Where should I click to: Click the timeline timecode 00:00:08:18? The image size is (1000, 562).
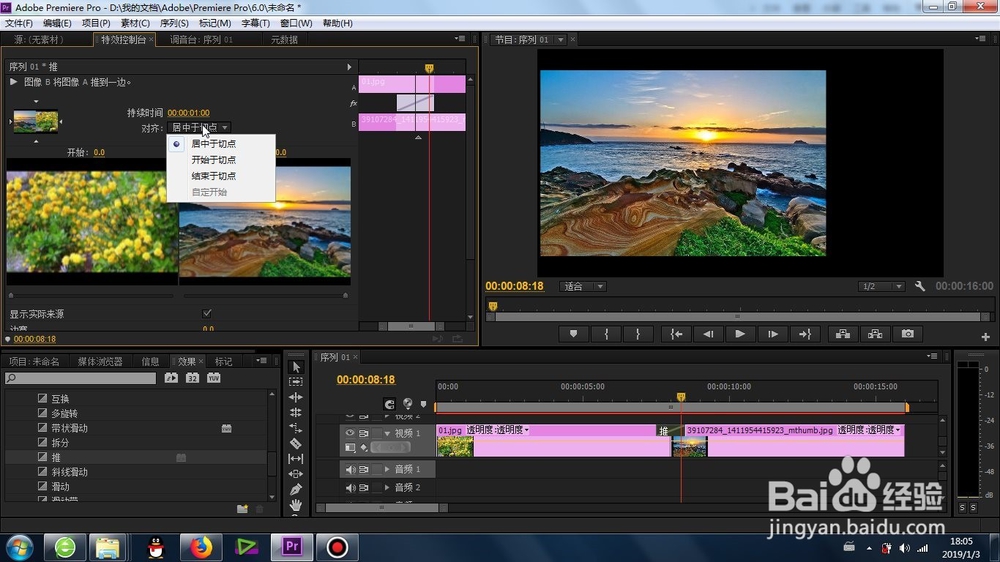[x=365, y=380]
